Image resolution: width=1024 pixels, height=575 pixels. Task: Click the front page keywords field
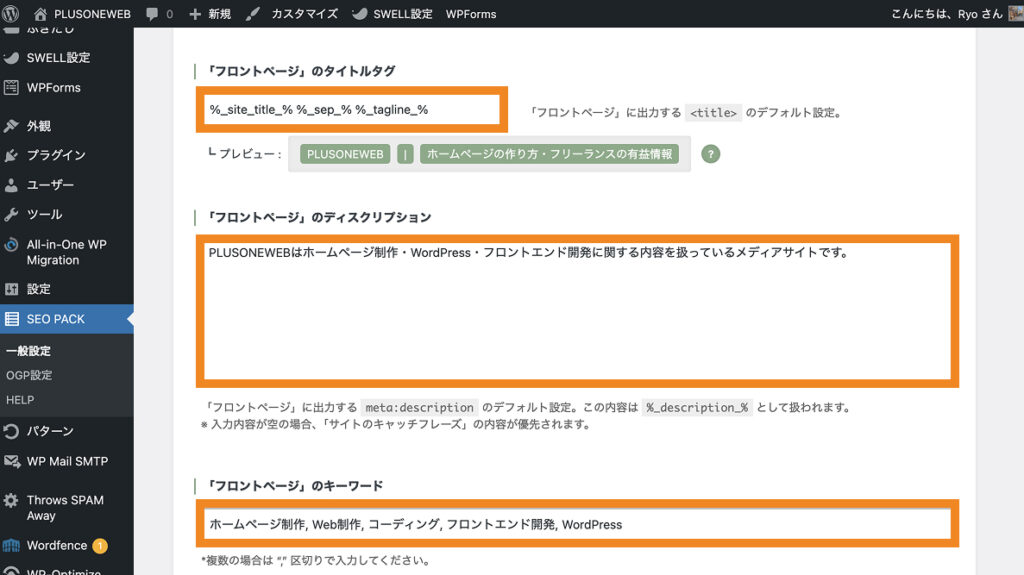click(577, 524)
